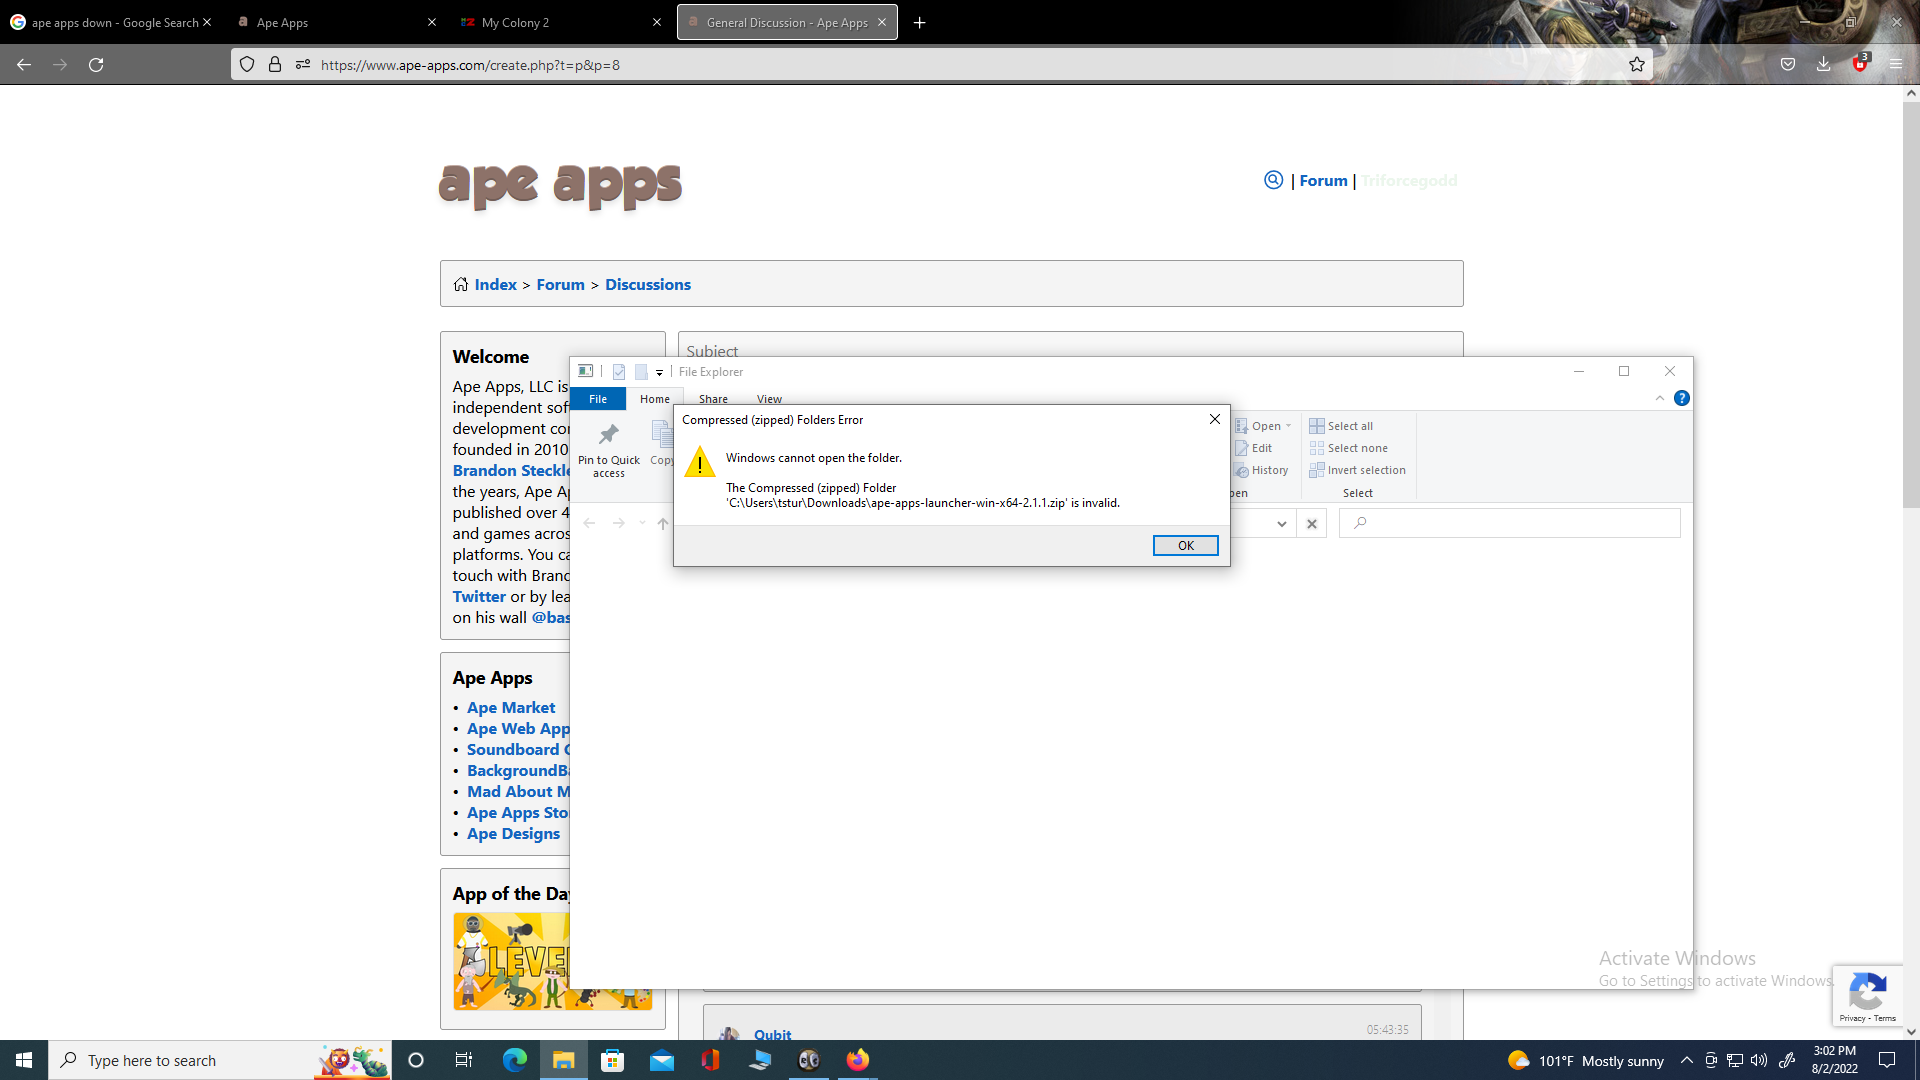Click the Firefox downloads icon
Viewport: 1920px width, 1080px height.
[1823, 64]
